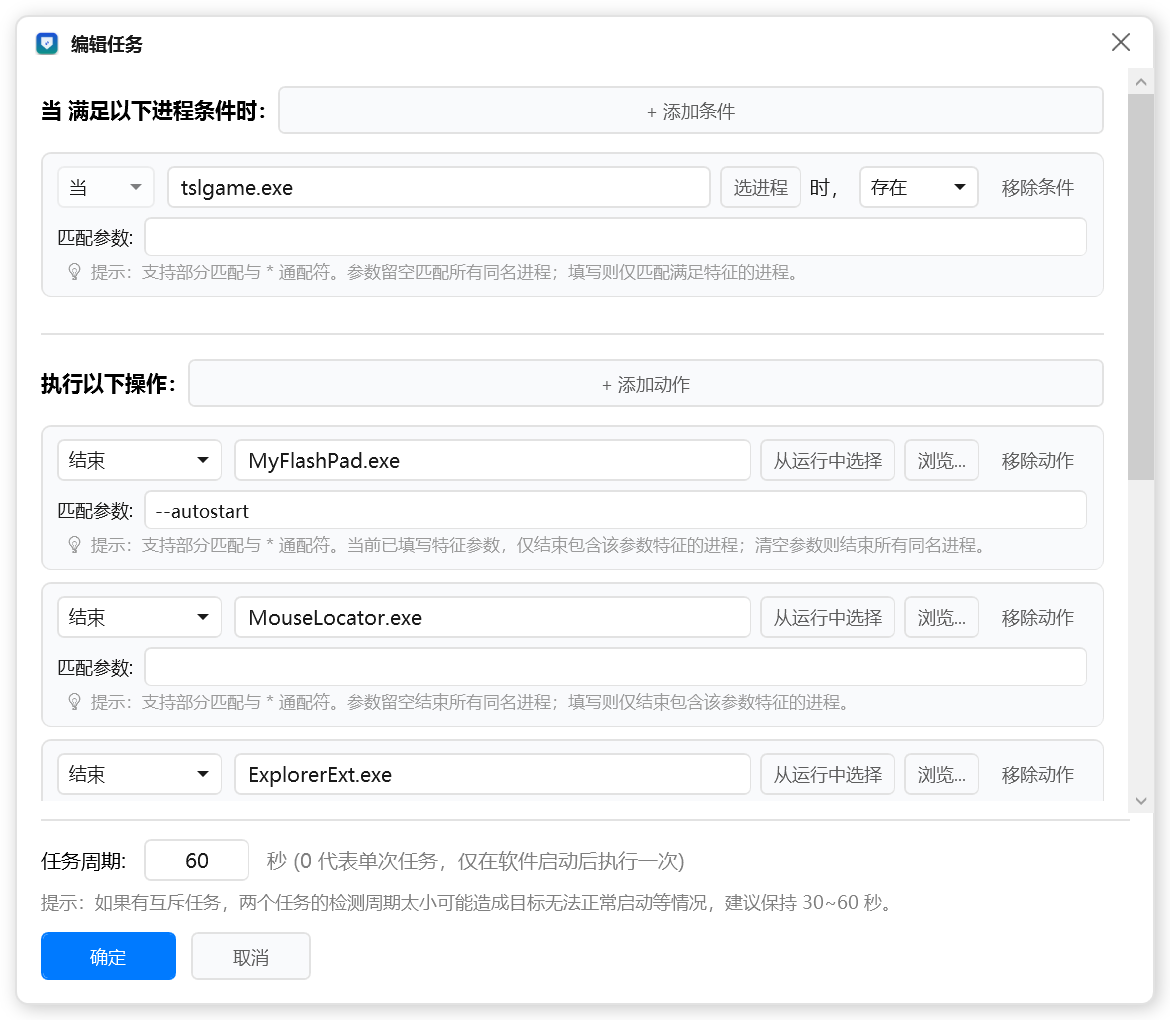Viewport: 1170px width, 1020px height.
Task: Click the lightbulb hint icon under tslgame.exe
Action: (74, 272)
